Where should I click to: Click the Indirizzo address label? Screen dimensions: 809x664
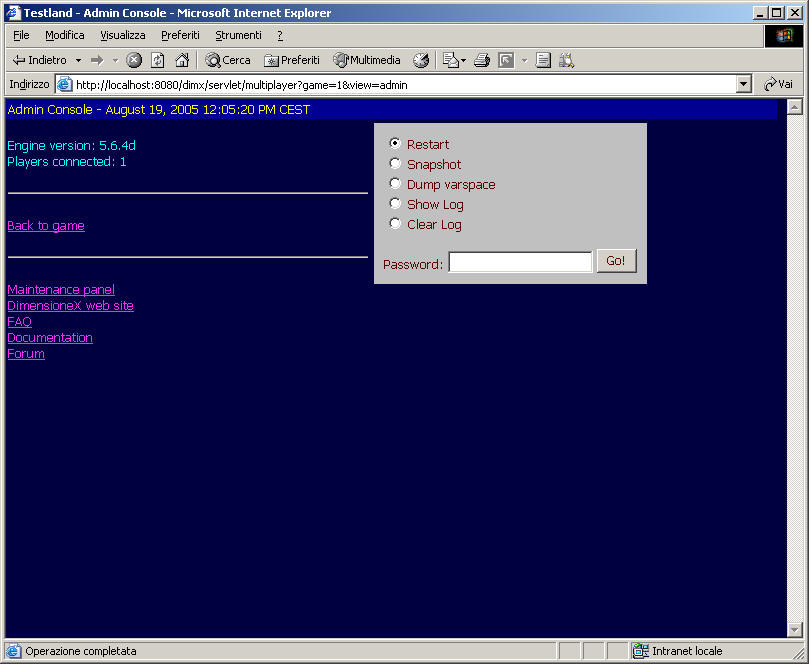coord(29,84)
